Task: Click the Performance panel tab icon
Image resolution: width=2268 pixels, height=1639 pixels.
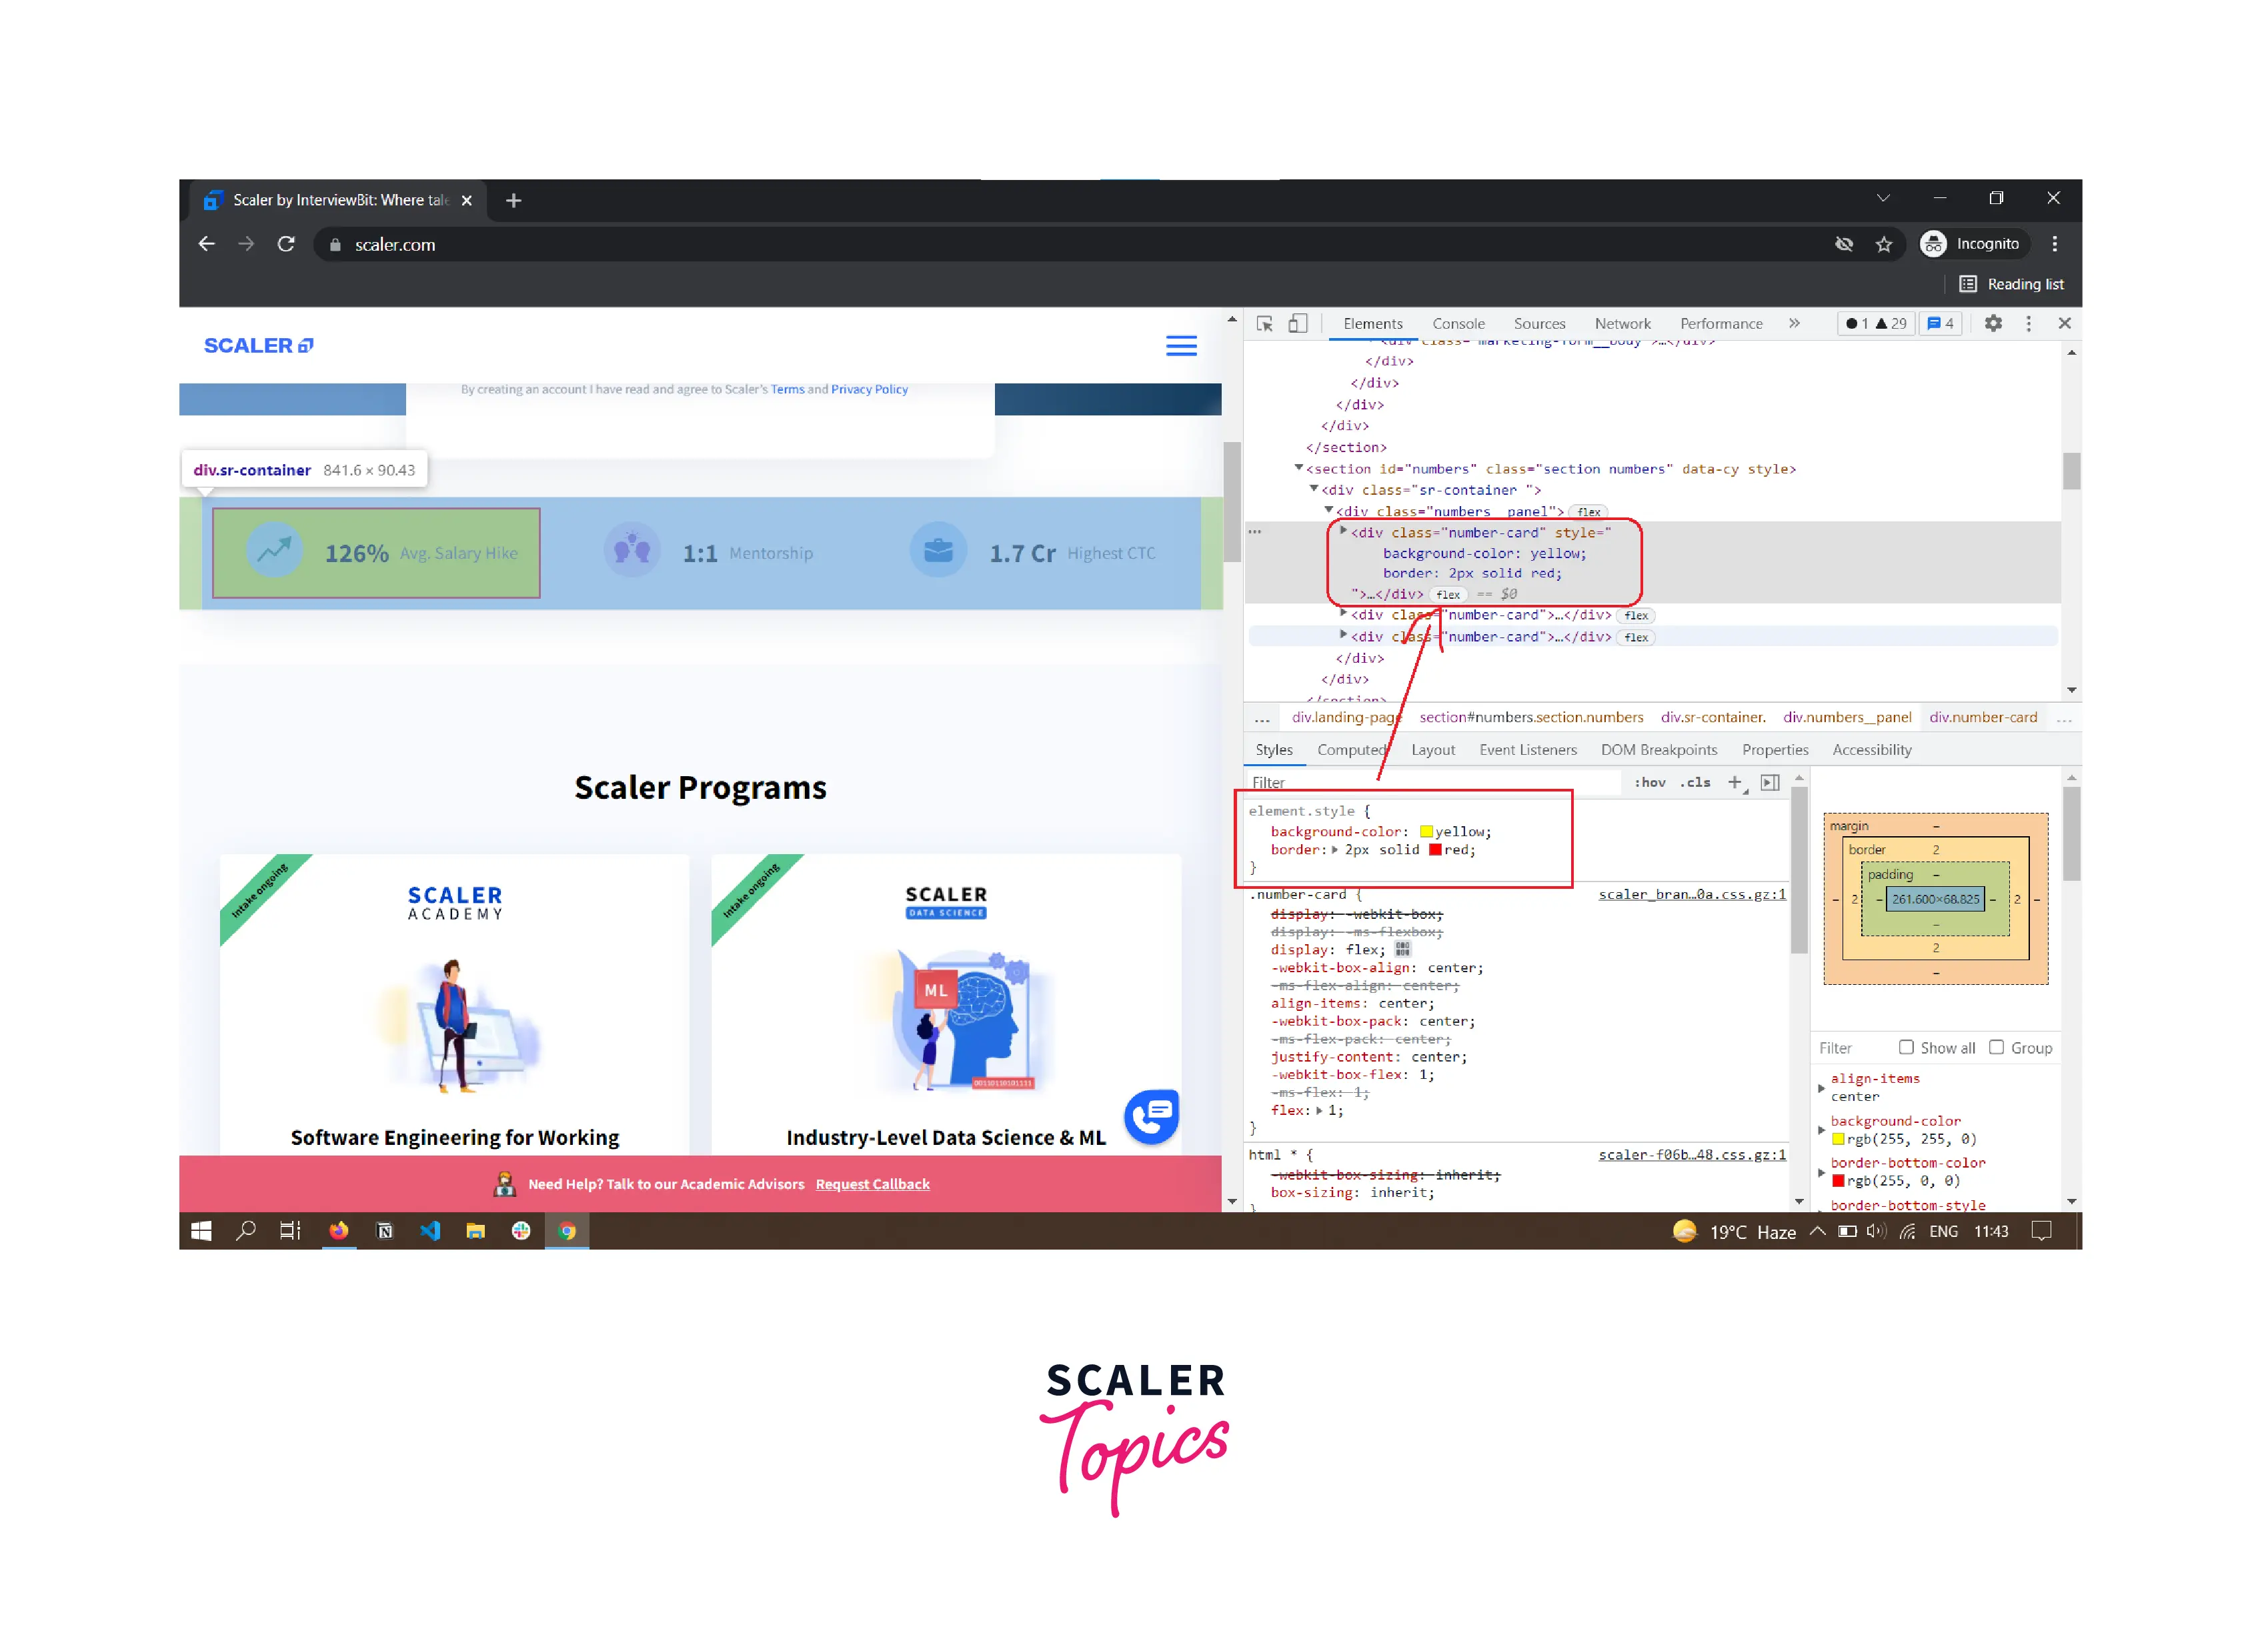Action: 1719,324
